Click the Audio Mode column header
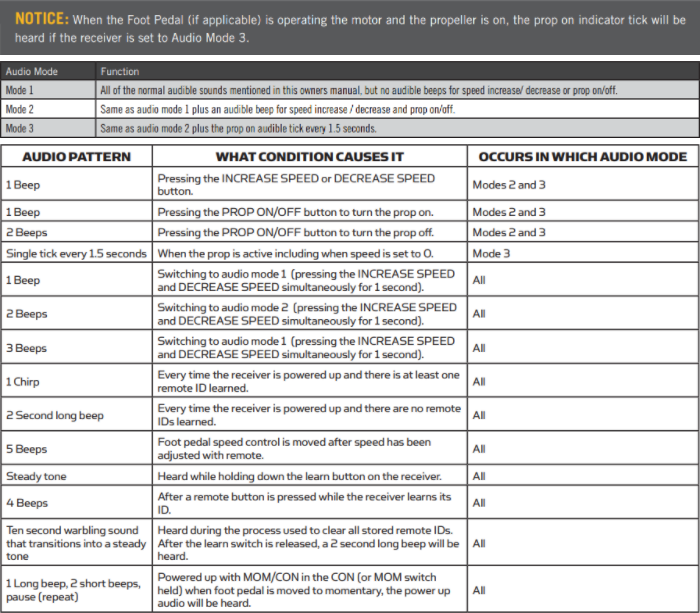 pos(31,72)
